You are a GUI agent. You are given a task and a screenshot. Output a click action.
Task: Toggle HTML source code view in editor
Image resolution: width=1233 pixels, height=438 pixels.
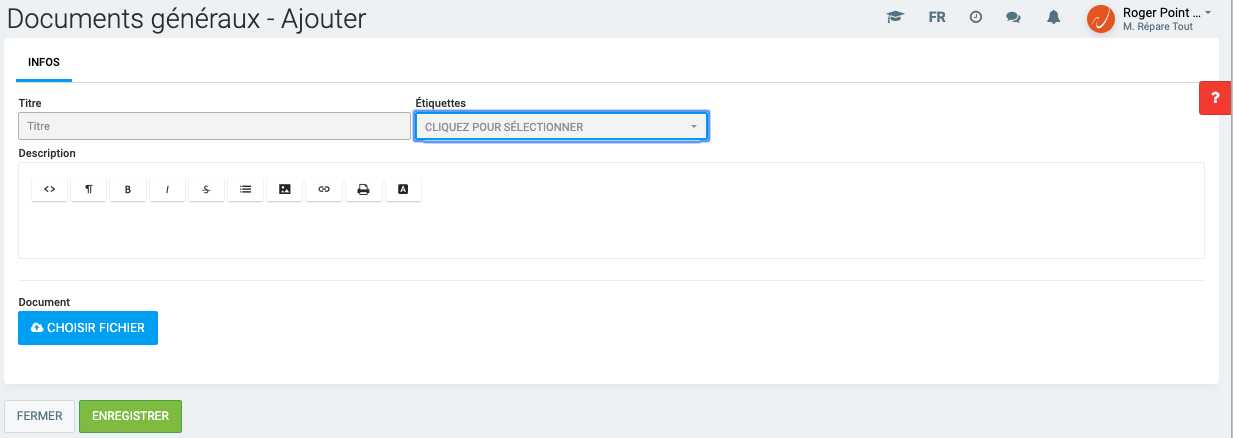coord(50,189)
